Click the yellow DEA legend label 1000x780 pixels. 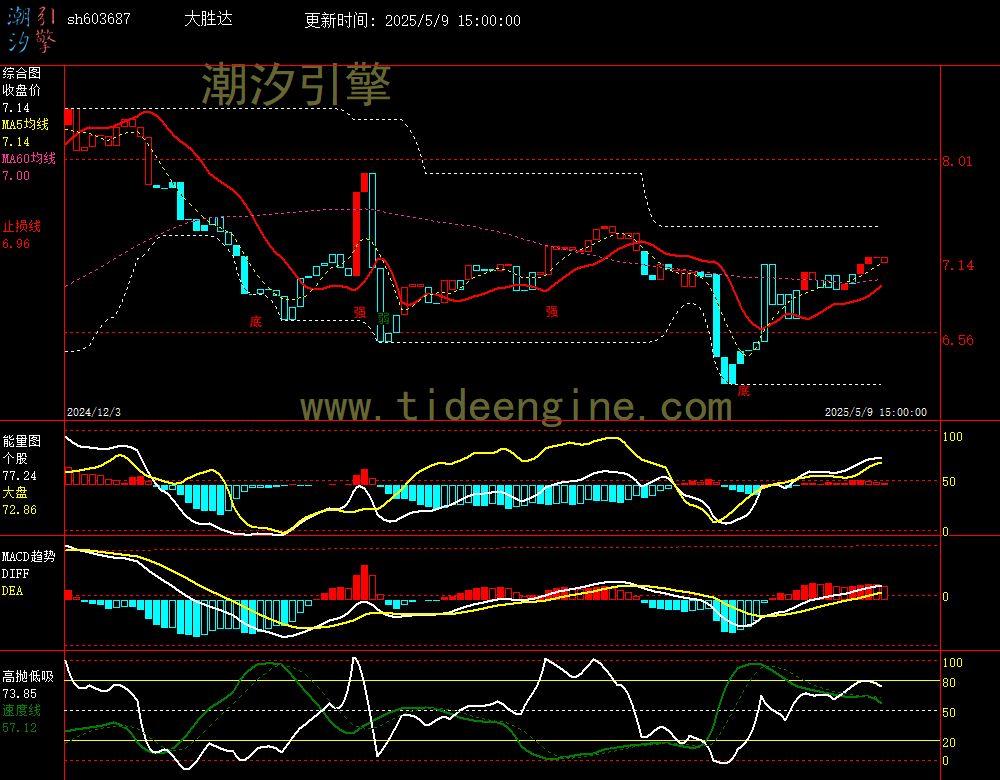point(12,591)
